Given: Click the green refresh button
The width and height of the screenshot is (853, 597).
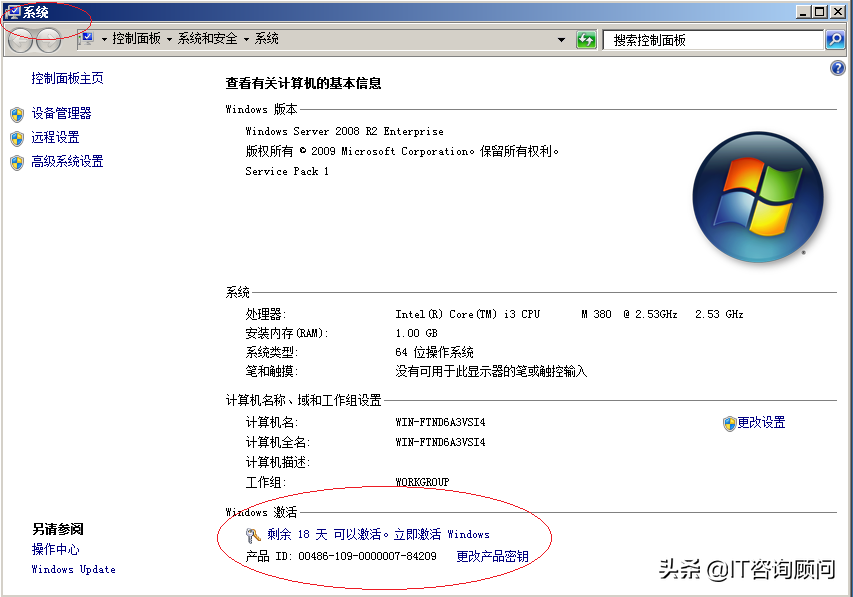Looking at the screenshot, I should click(586, 40).
